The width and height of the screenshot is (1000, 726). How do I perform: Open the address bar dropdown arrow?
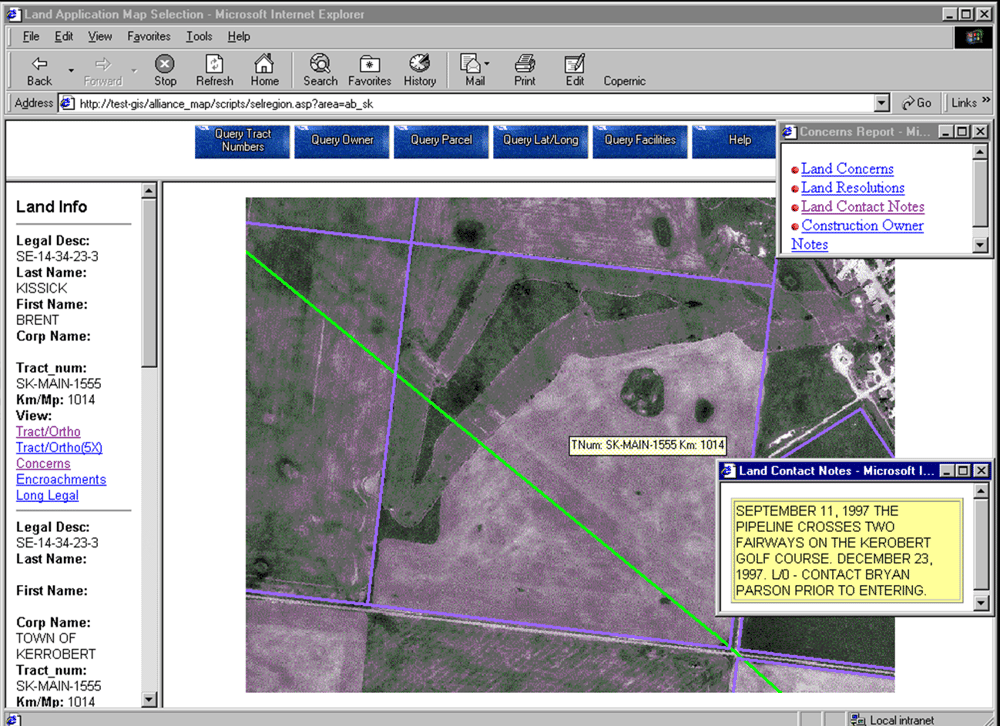(x=881, y=103)
